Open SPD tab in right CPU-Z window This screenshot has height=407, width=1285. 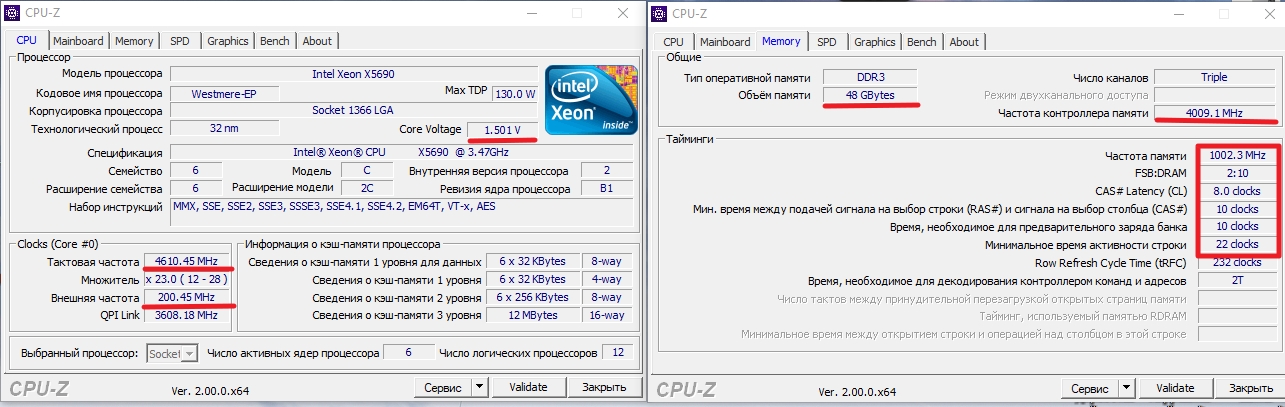point(826,42)
